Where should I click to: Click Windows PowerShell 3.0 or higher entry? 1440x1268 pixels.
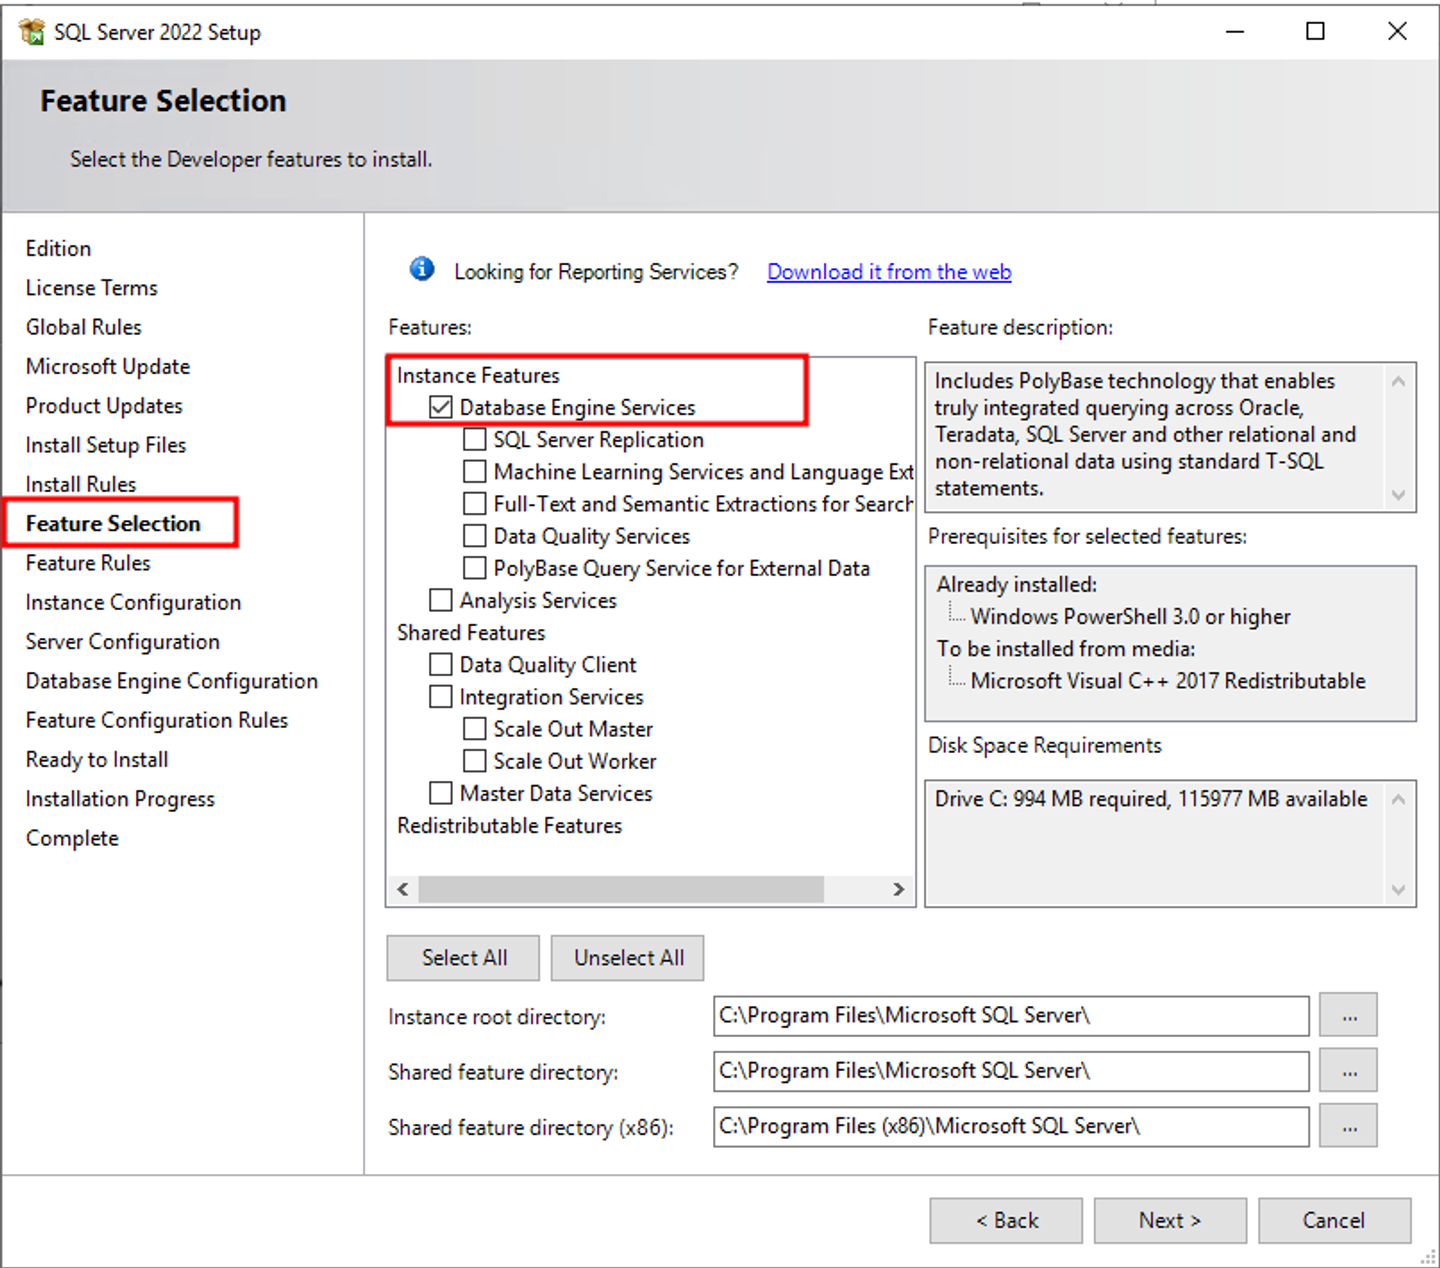coord(1130,616)
